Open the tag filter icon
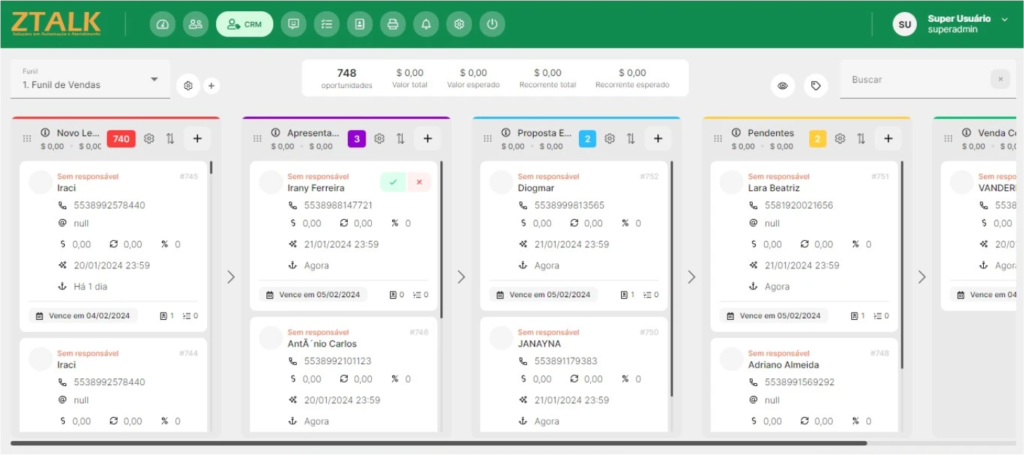 (816, 86)
